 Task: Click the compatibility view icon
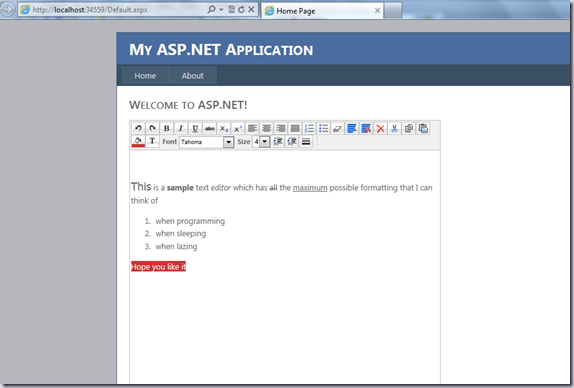tap(231, 10)
